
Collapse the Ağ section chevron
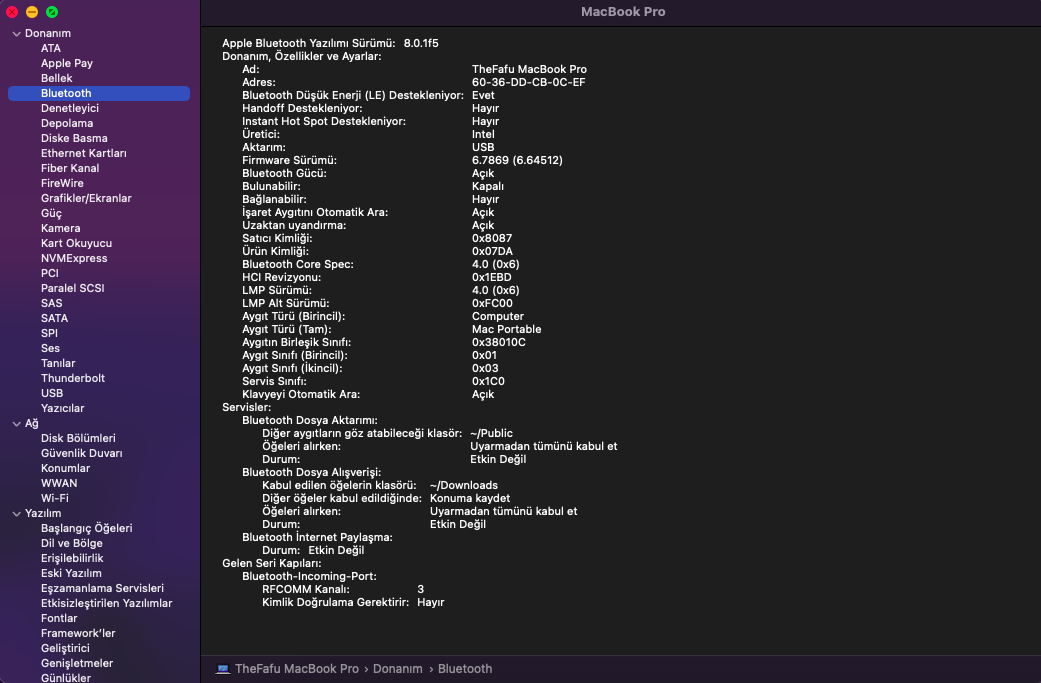point(16,424)
